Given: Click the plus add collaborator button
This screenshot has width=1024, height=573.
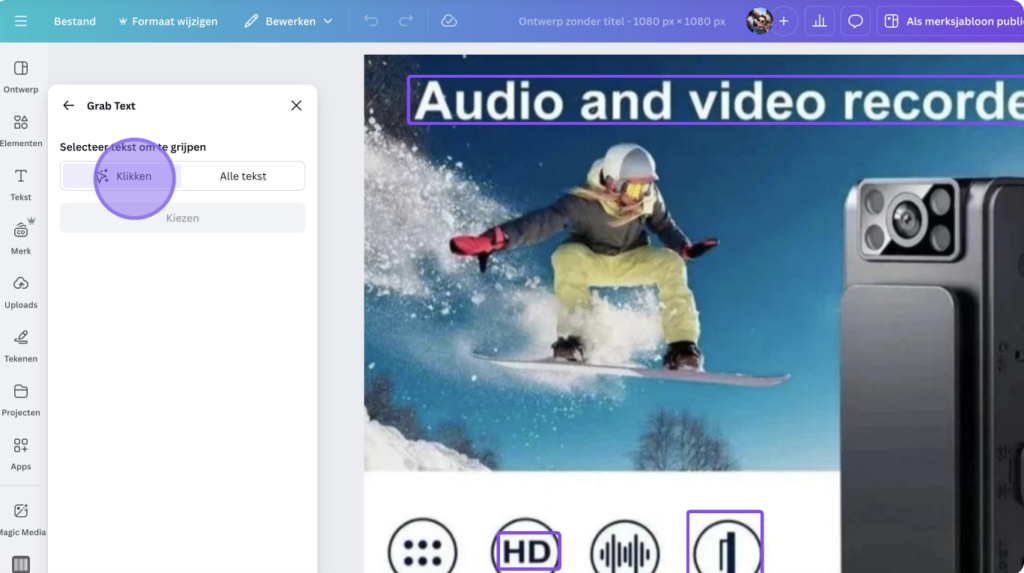Looking at the screenshot, I should pyautogui.click(x=784, y=21).
